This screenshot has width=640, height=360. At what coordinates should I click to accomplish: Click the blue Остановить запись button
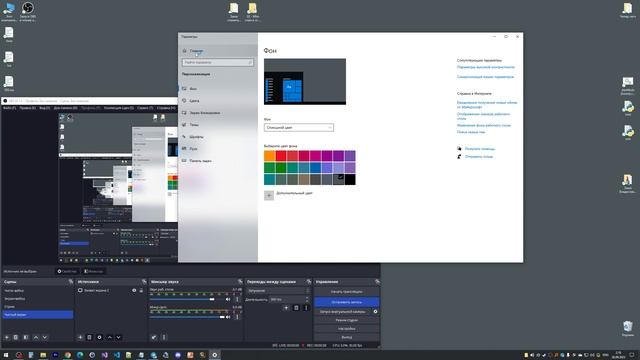347,302
